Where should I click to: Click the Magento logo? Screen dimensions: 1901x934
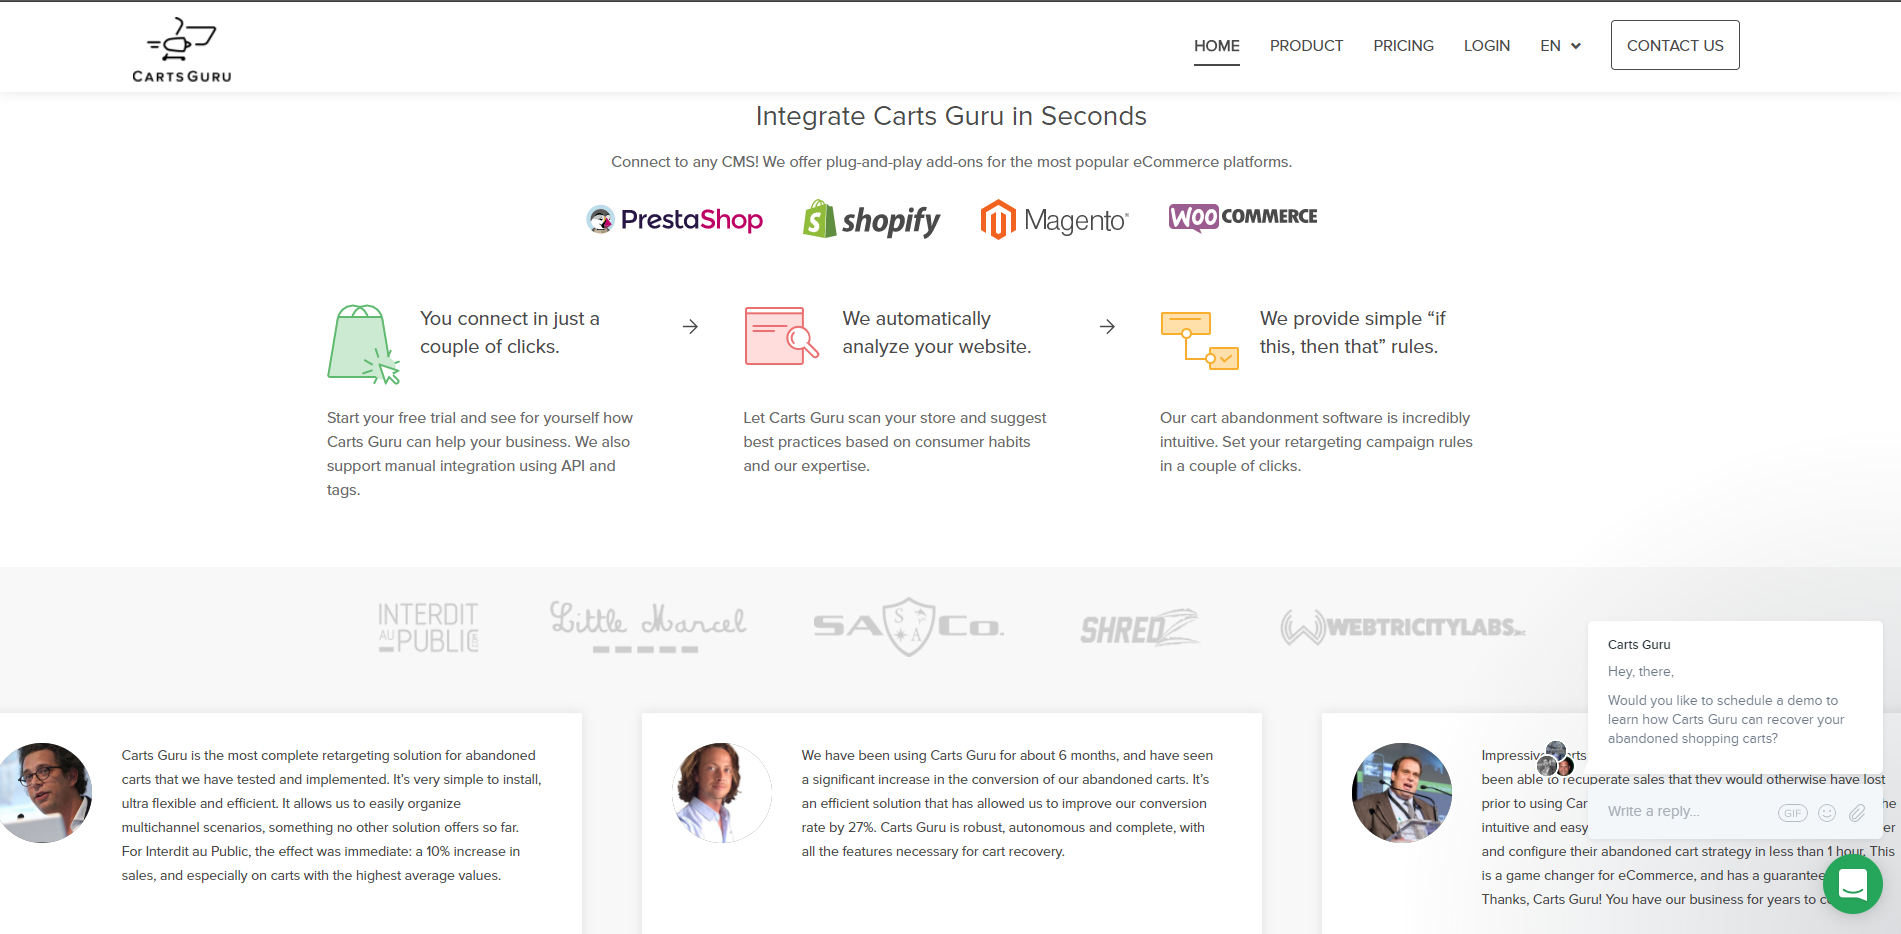click(x=1054, y=219)
